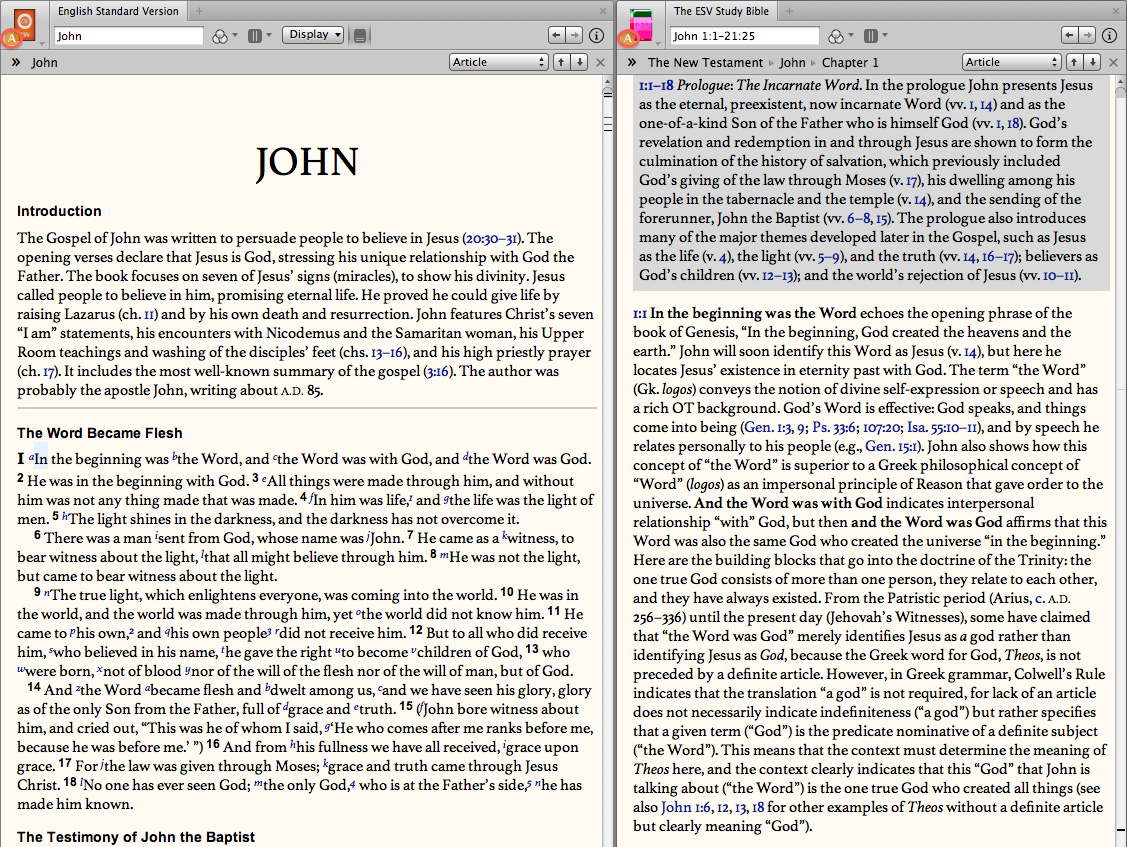
Task: Go forward in English Standard Version history
Action: pyautogui.click(x=574, y=35)
